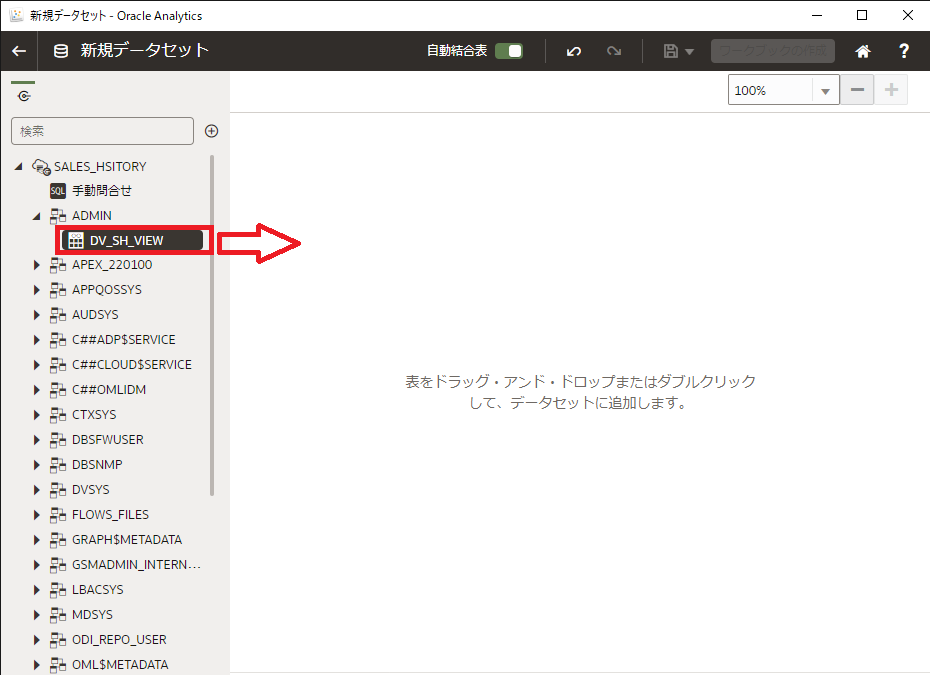Select the DVSYS schema entry
Screen dimensions: 930x675
point(90,490)
